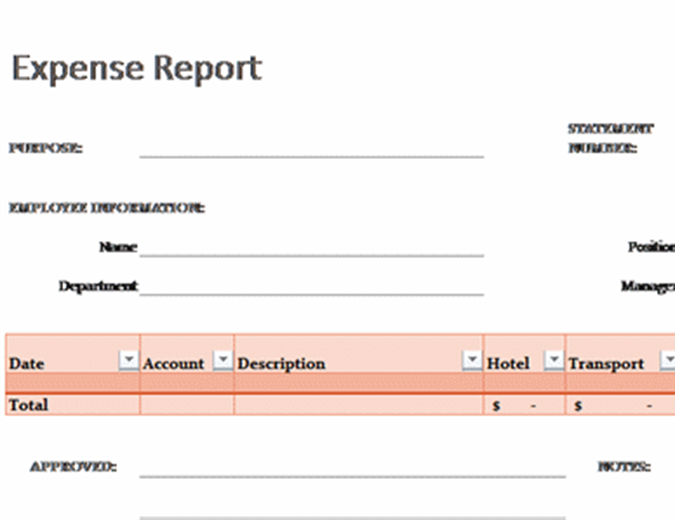Select the Hotel total amount cell
The width and height of the screenshot is (675, 520).
524,406
